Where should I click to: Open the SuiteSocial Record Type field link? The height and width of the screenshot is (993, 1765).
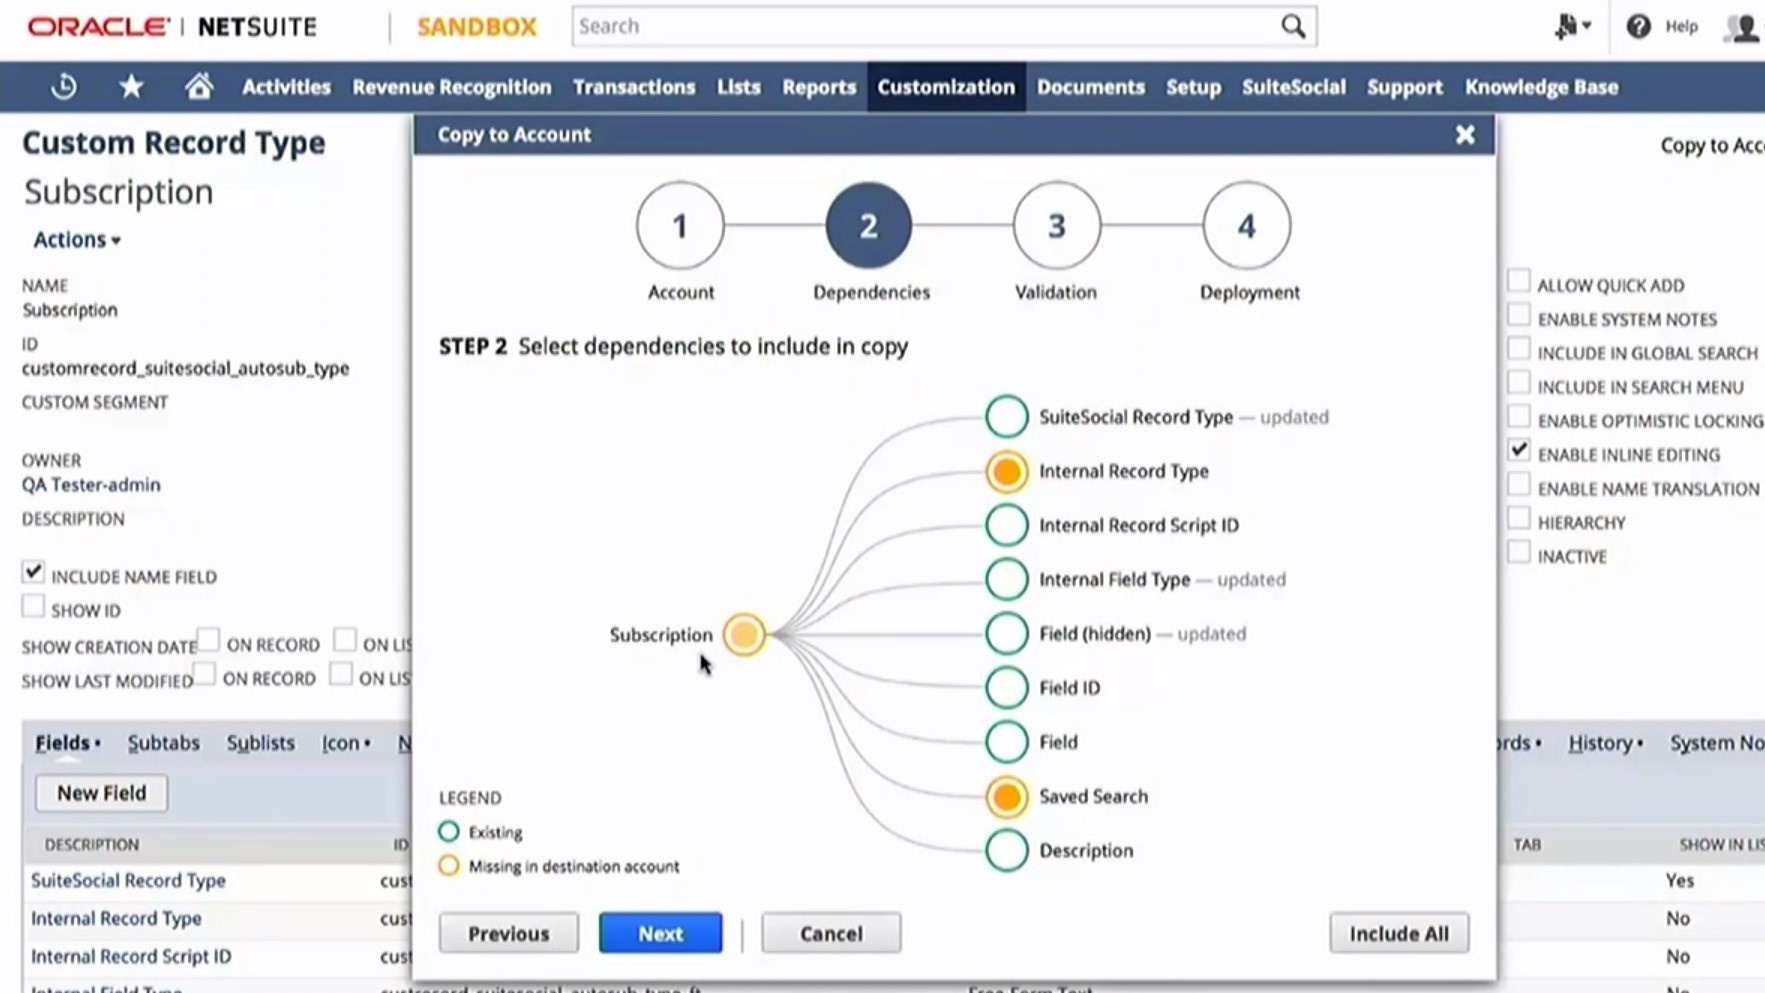pos(128,880)
